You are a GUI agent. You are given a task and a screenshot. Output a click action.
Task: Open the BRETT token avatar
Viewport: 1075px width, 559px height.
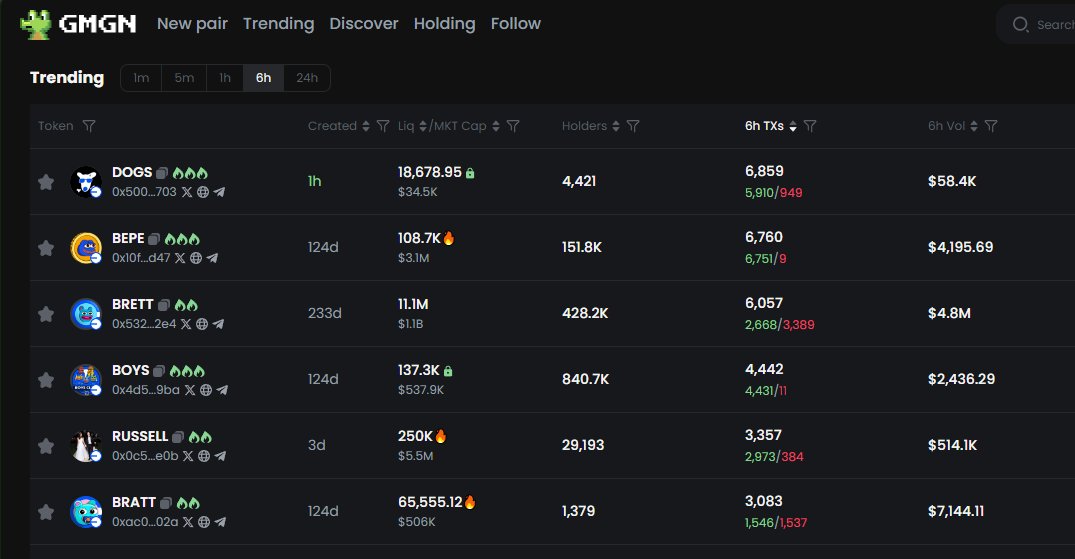point(86,313)
